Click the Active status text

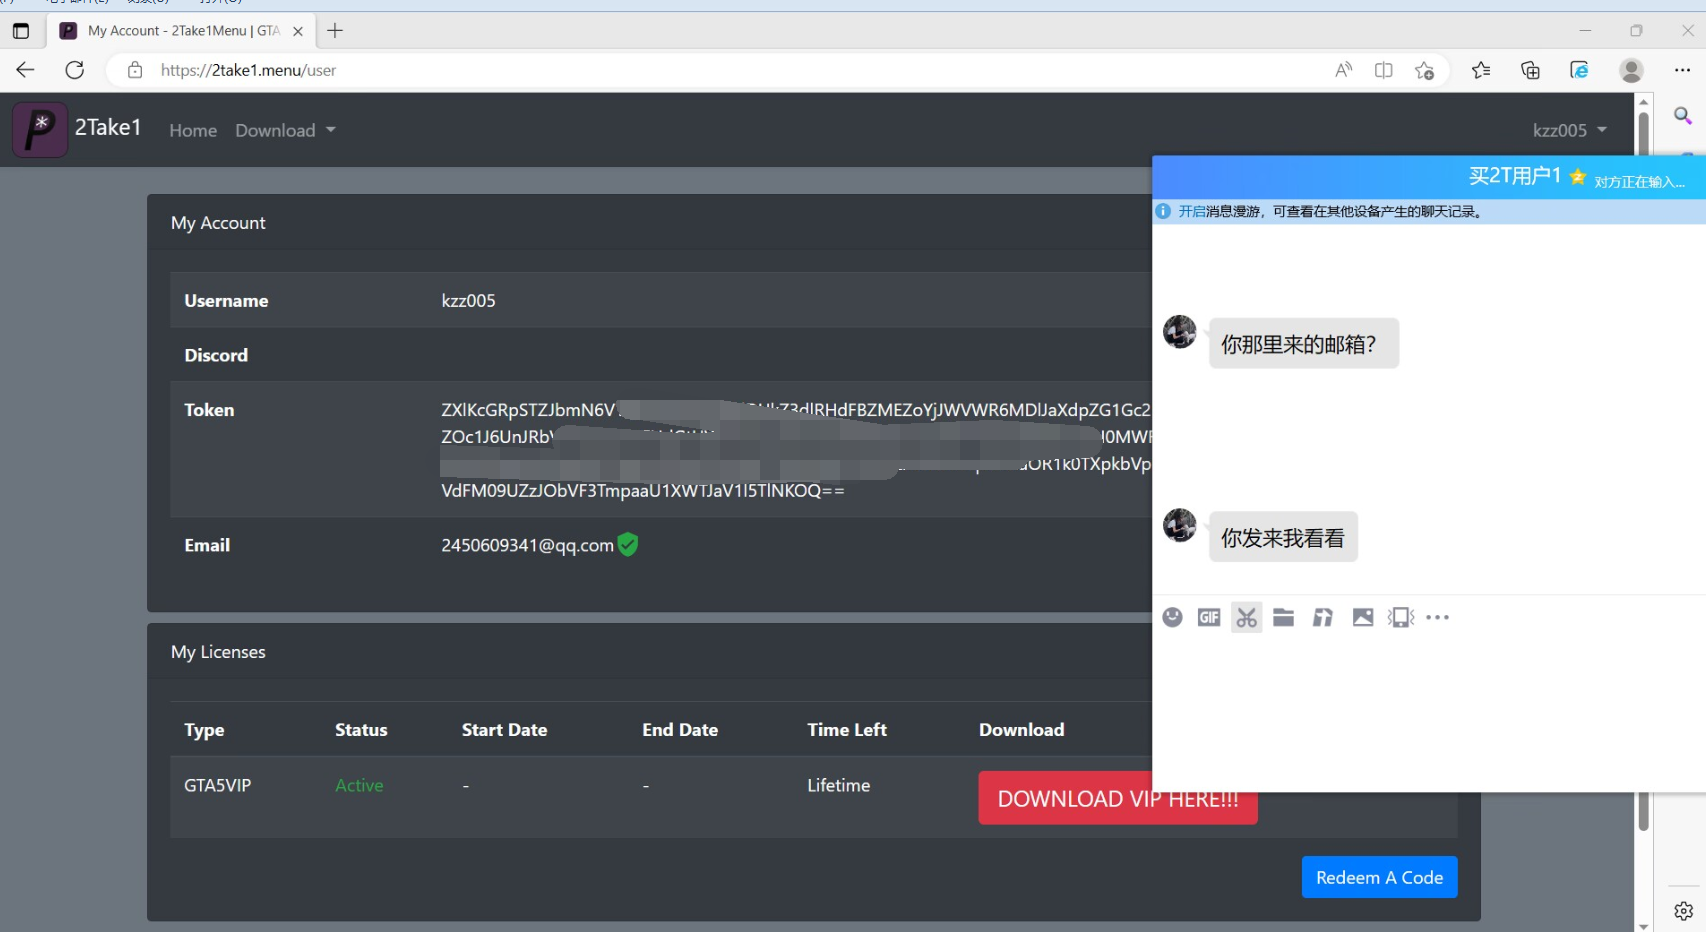point(359,785)
